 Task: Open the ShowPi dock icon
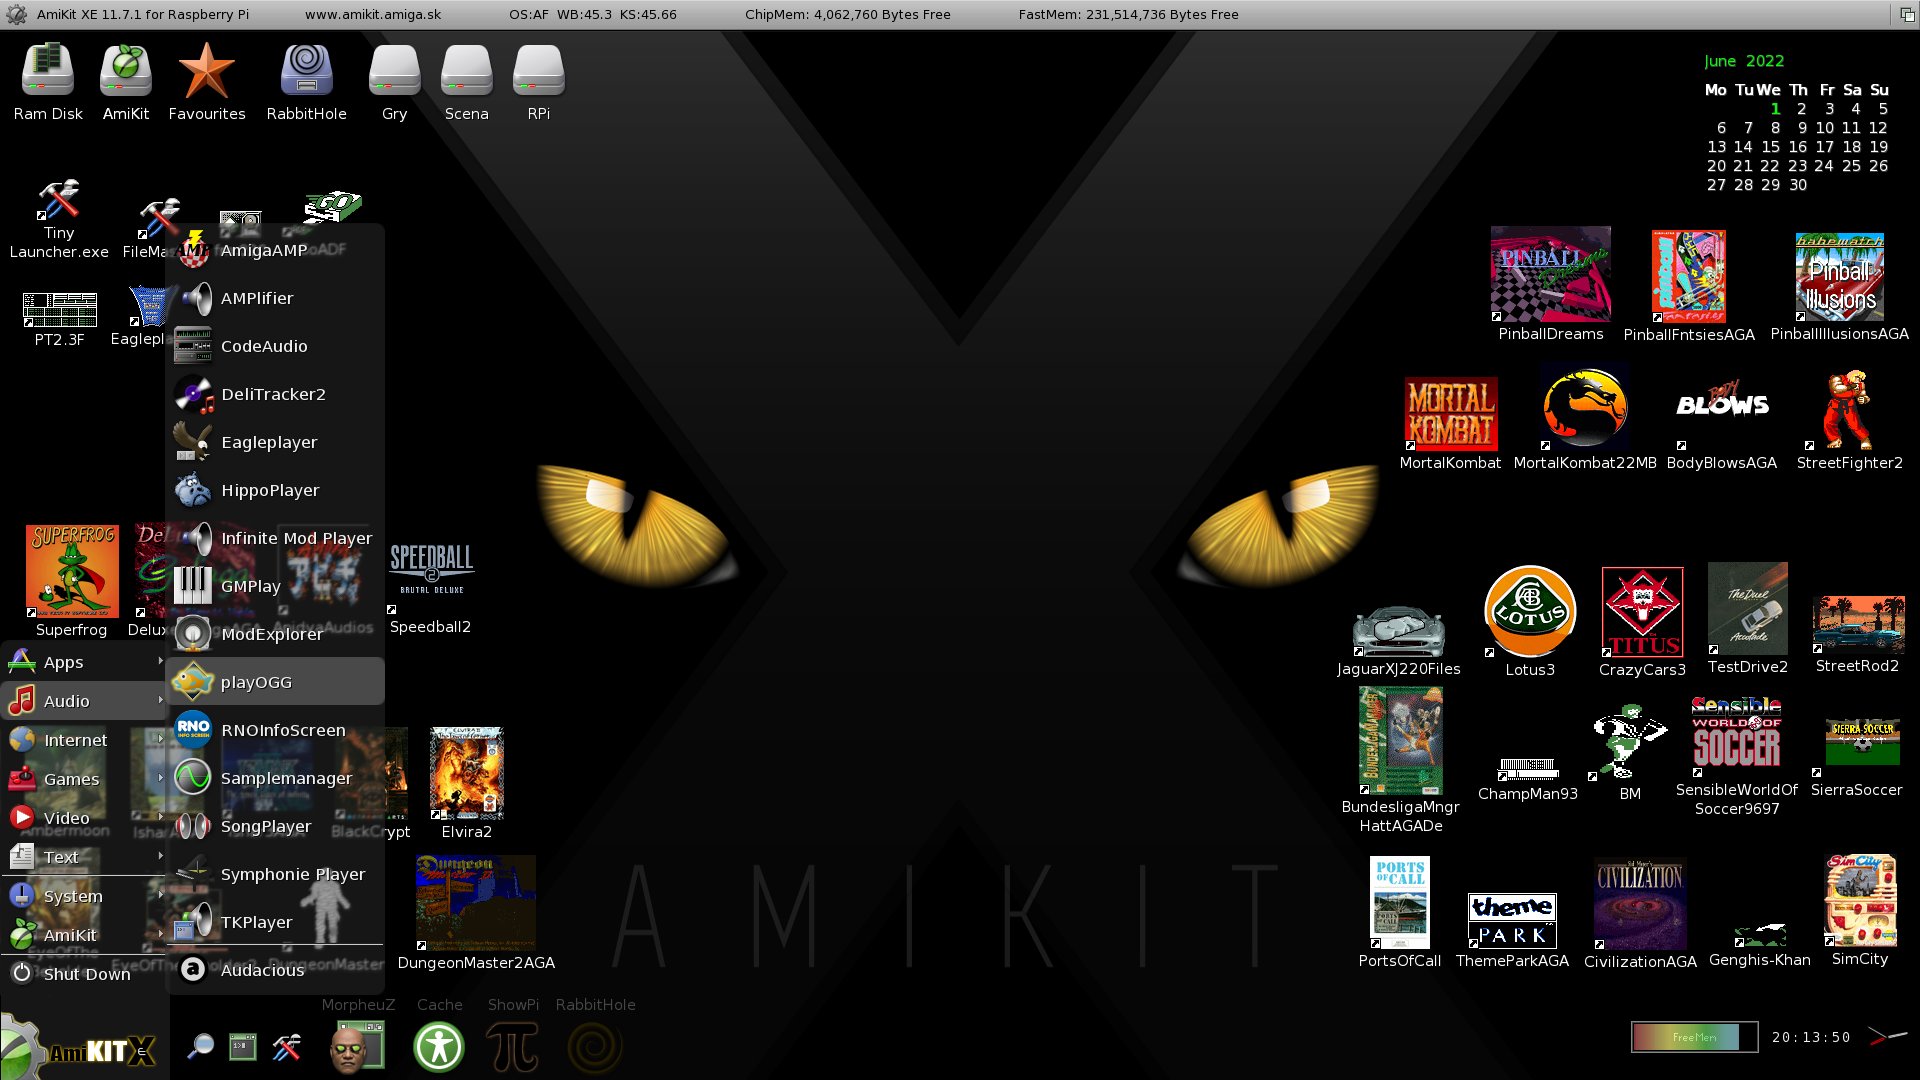tap(512, 1046)
